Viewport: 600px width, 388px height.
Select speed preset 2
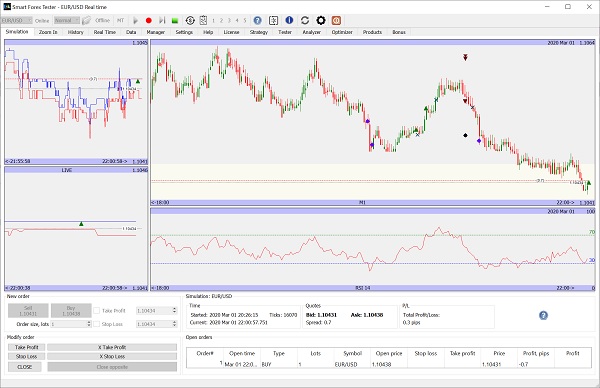[221, 21]
